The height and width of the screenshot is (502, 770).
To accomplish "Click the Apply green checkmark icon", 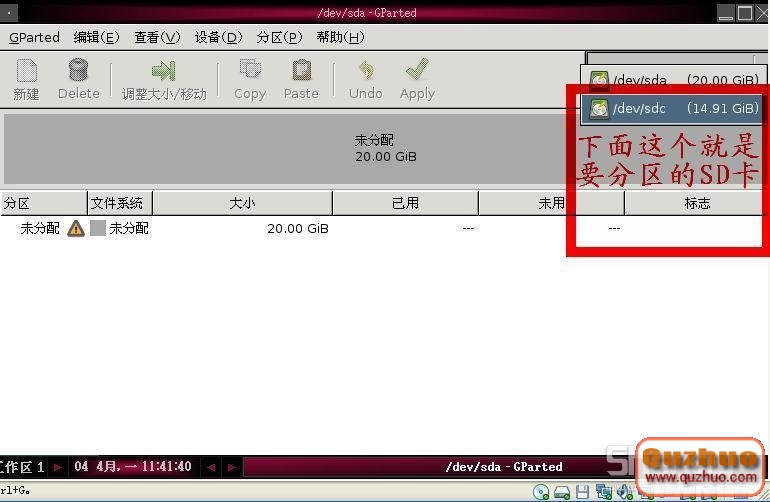I will click(417, 69).
